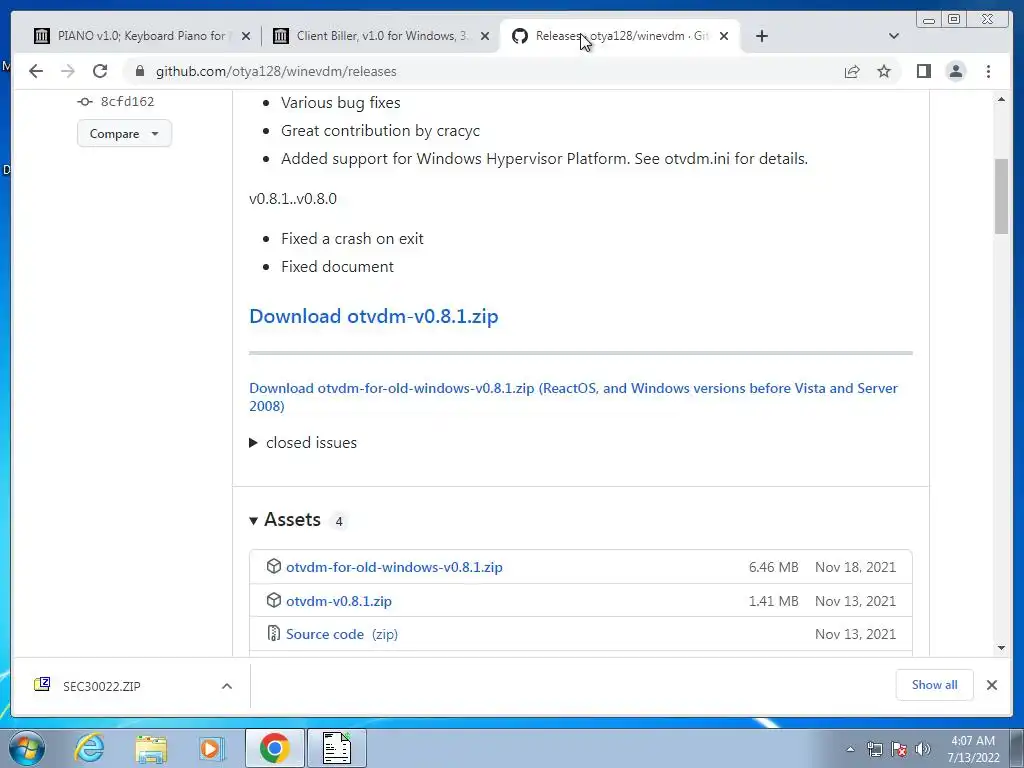Viewport: 1024px width, 768px height.
Task: Click the Assets count badge 4
Action: coord(338,521)
